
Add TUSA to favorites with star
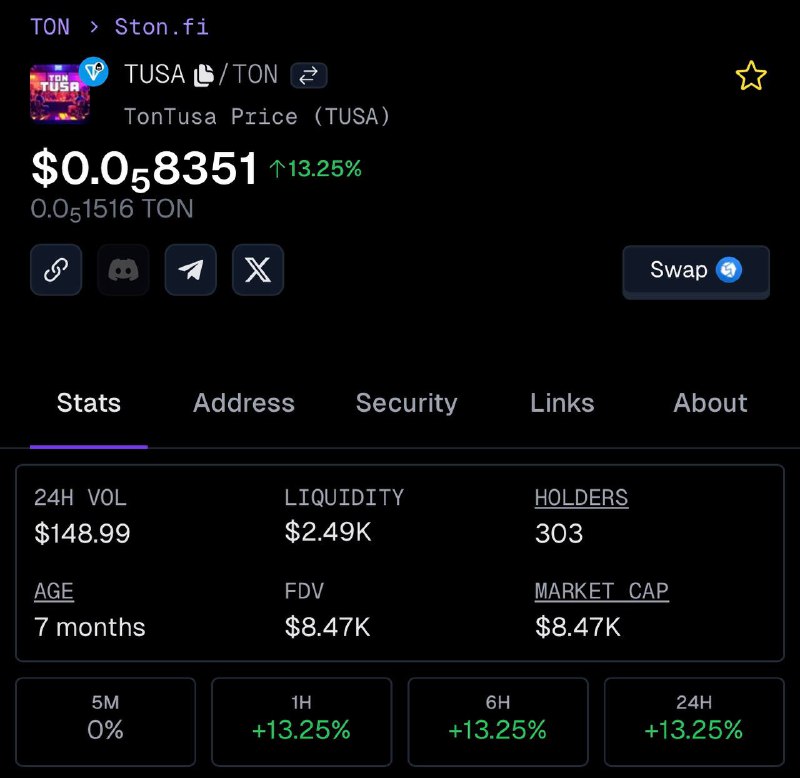coord(751,76)
